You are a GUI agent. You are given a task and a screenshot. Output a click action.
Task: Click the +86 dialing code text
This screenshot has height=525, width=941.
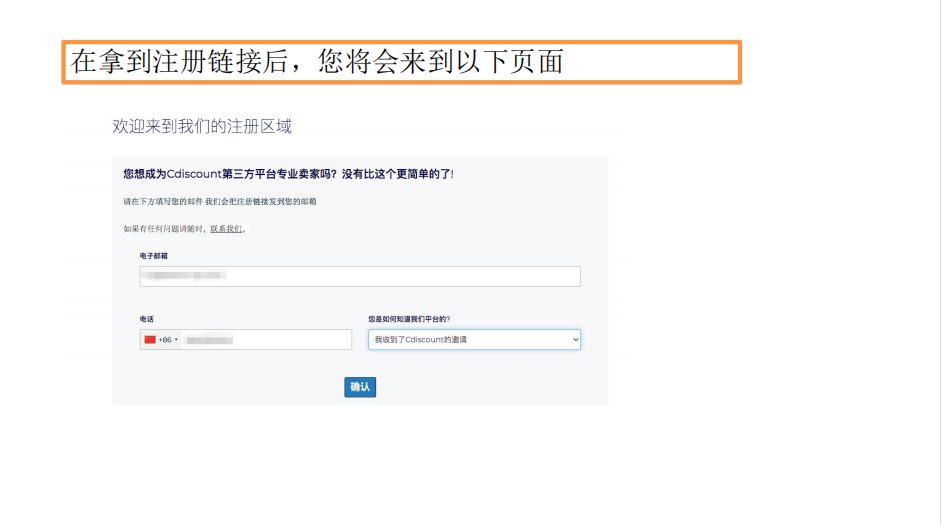[x=165, y=340]
